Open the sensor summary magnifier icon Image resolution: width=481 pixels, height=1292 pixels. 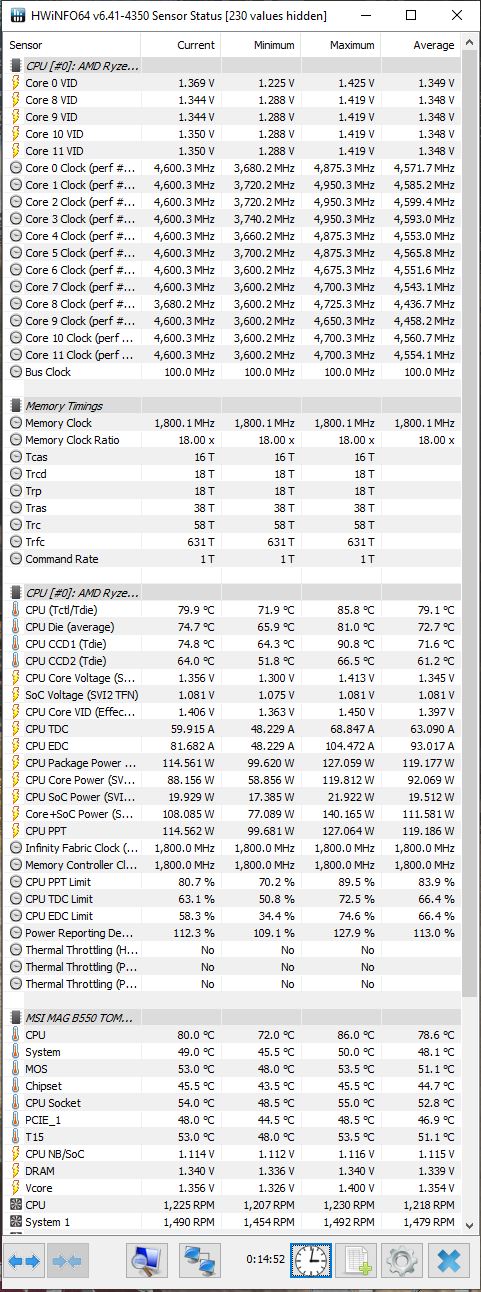point(147,1261)
